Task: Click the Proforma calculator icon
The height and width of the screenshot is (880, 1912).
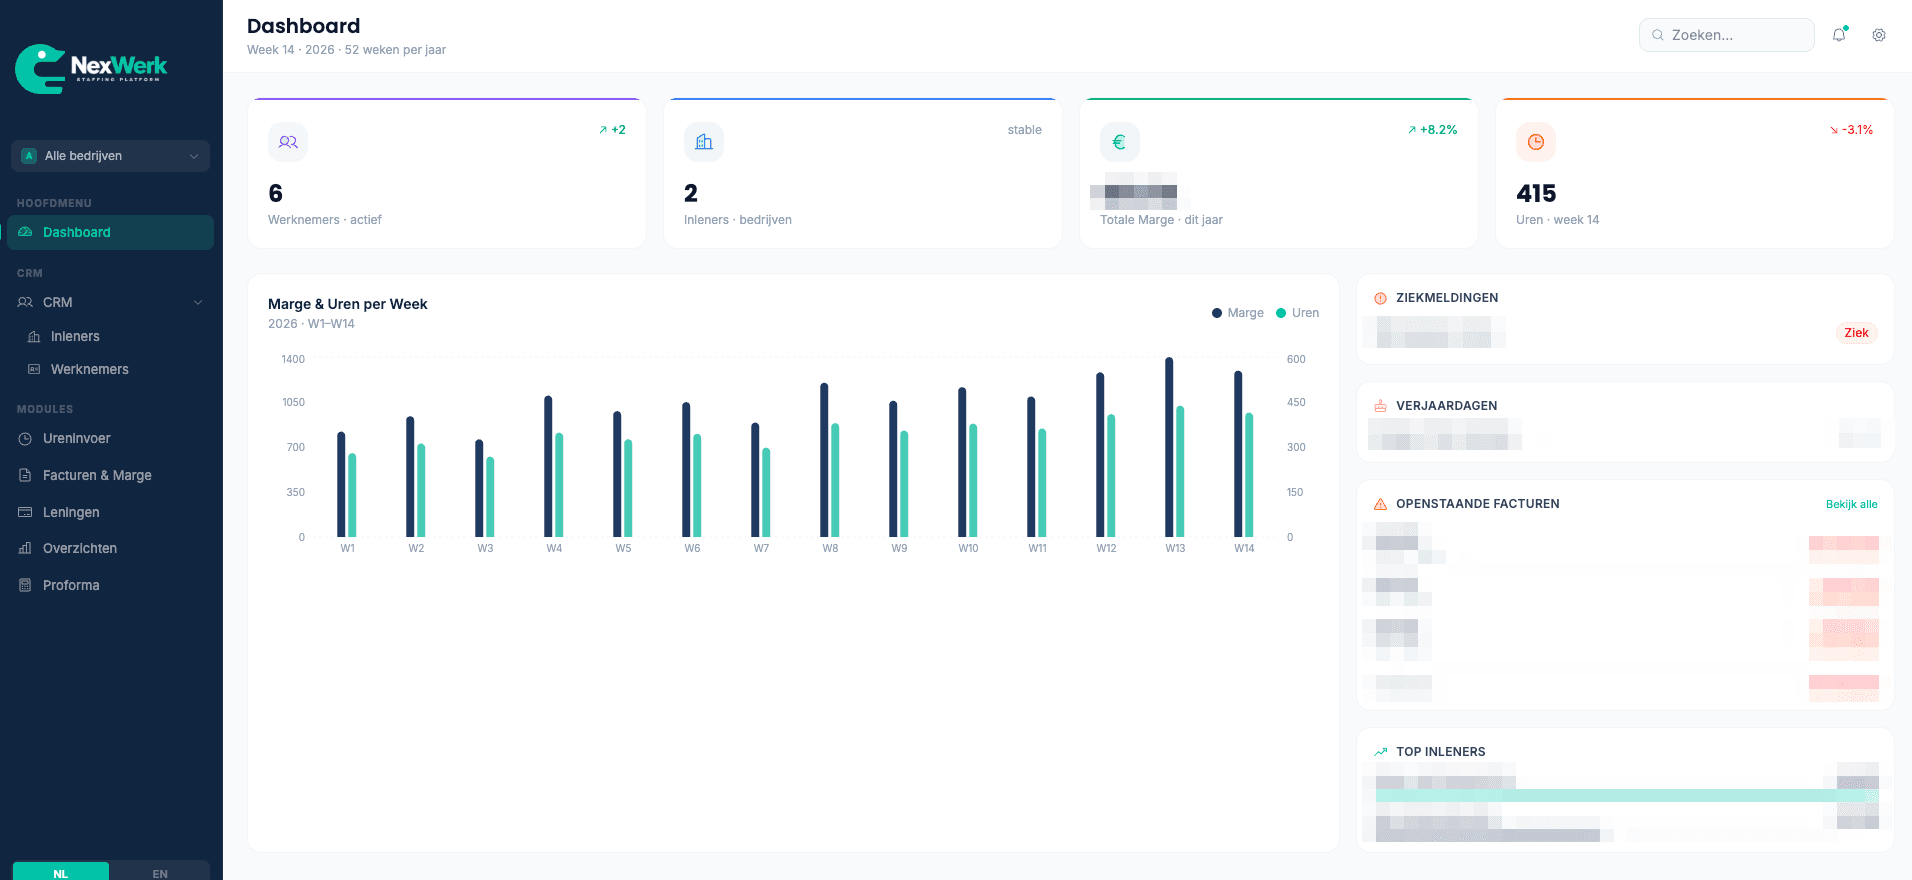Action: (26, 585)
